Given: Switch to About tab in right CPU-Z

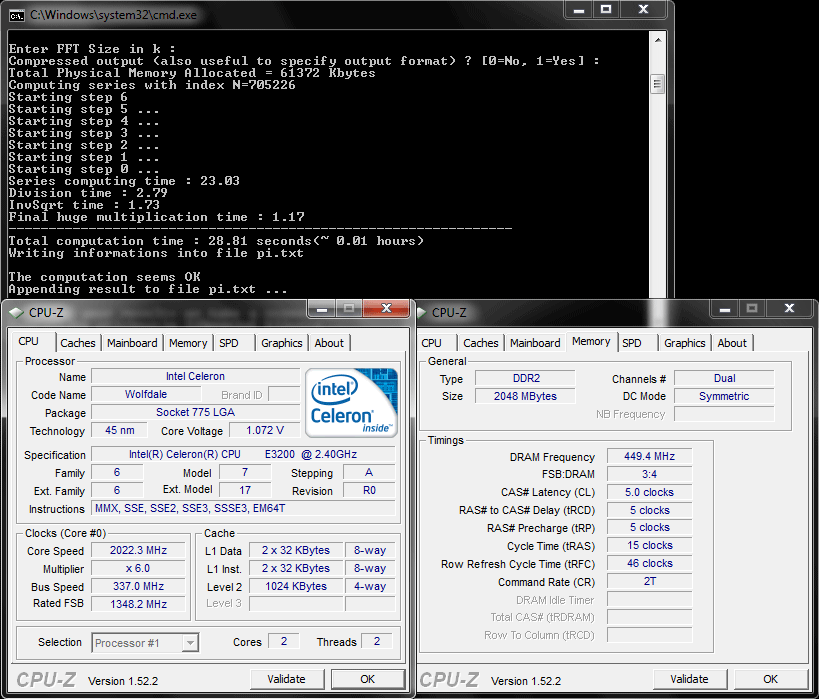Looking at the screenshot, I should 732,343.
